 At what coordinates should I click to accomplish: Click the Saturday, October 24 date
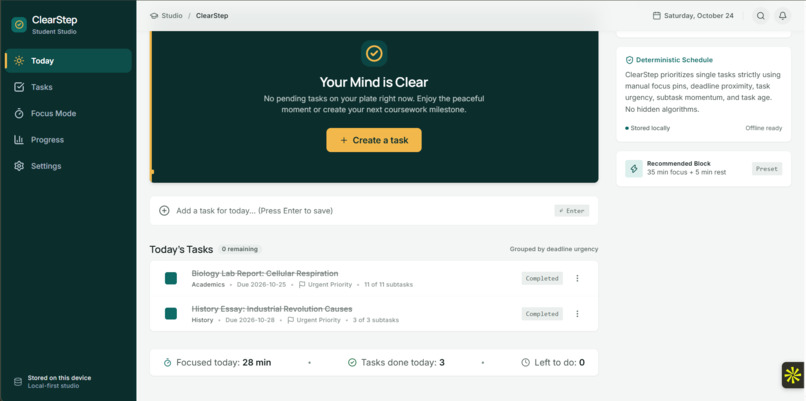699,16
